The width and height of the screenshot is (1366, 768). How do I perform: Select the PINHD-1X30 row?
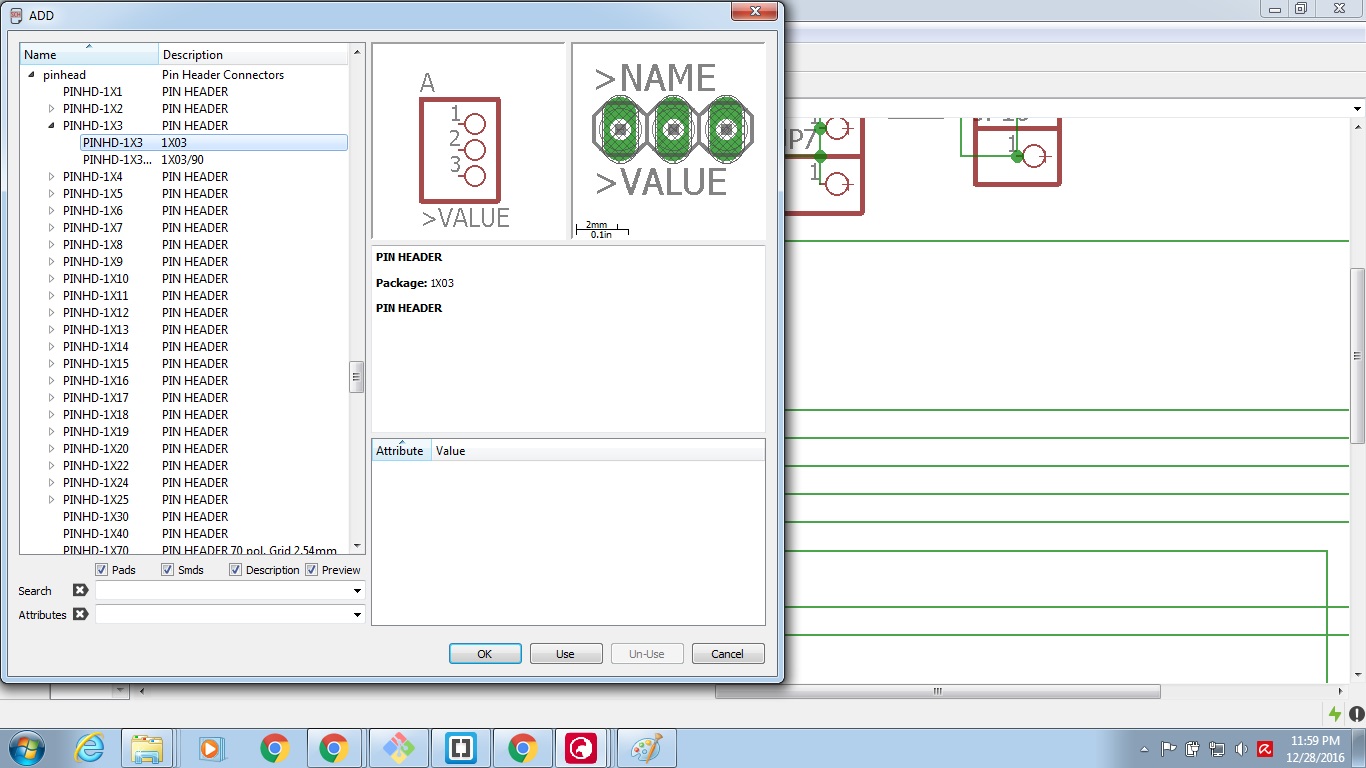[x=184, y=517]
